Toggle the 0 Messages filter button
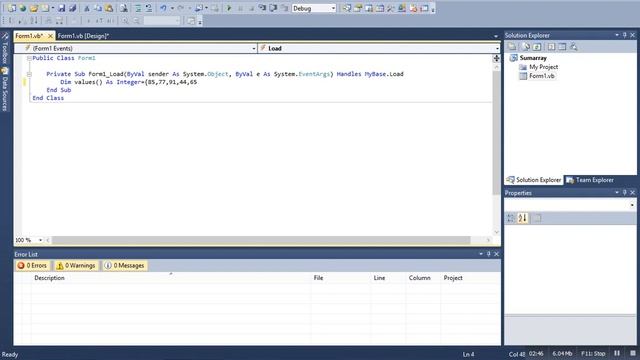This screenshot has width=640, height=360. click(124, 266)
